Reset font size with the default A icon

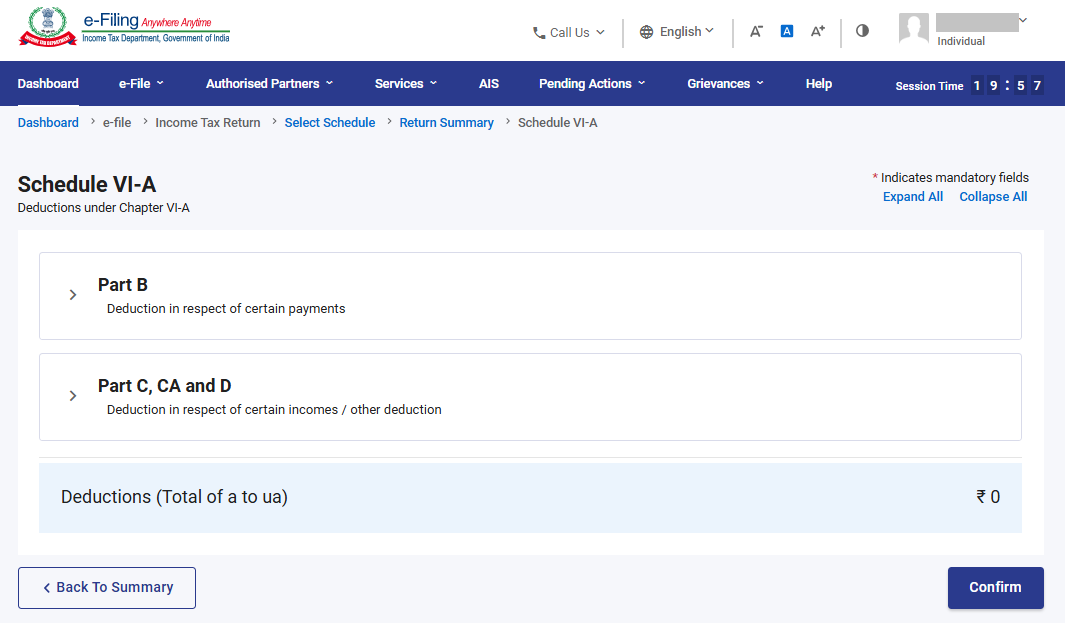(787, 31)
